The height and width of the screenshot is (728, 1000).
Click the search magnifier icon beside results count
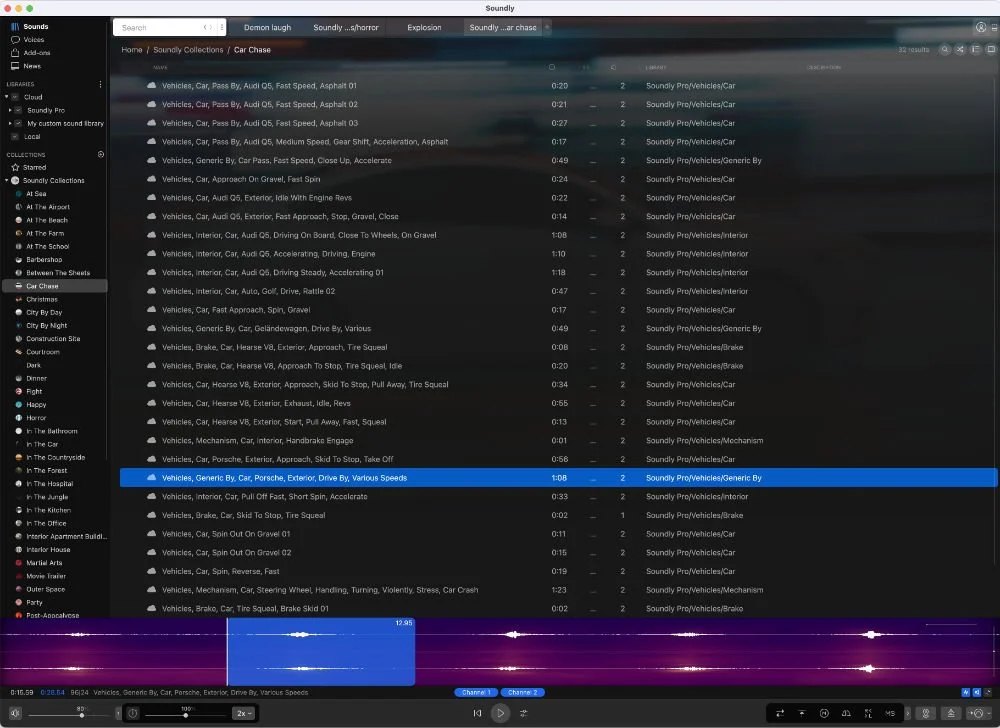945,50
